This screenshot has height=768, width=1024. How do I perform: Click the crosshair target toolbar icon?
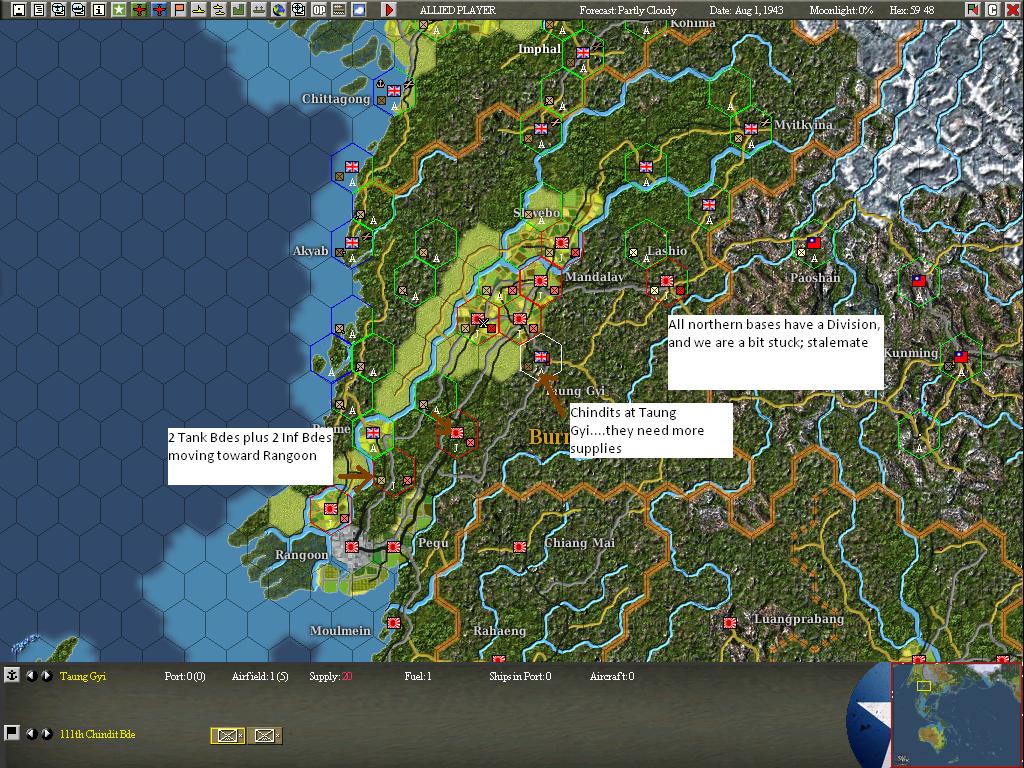(298, 9)
